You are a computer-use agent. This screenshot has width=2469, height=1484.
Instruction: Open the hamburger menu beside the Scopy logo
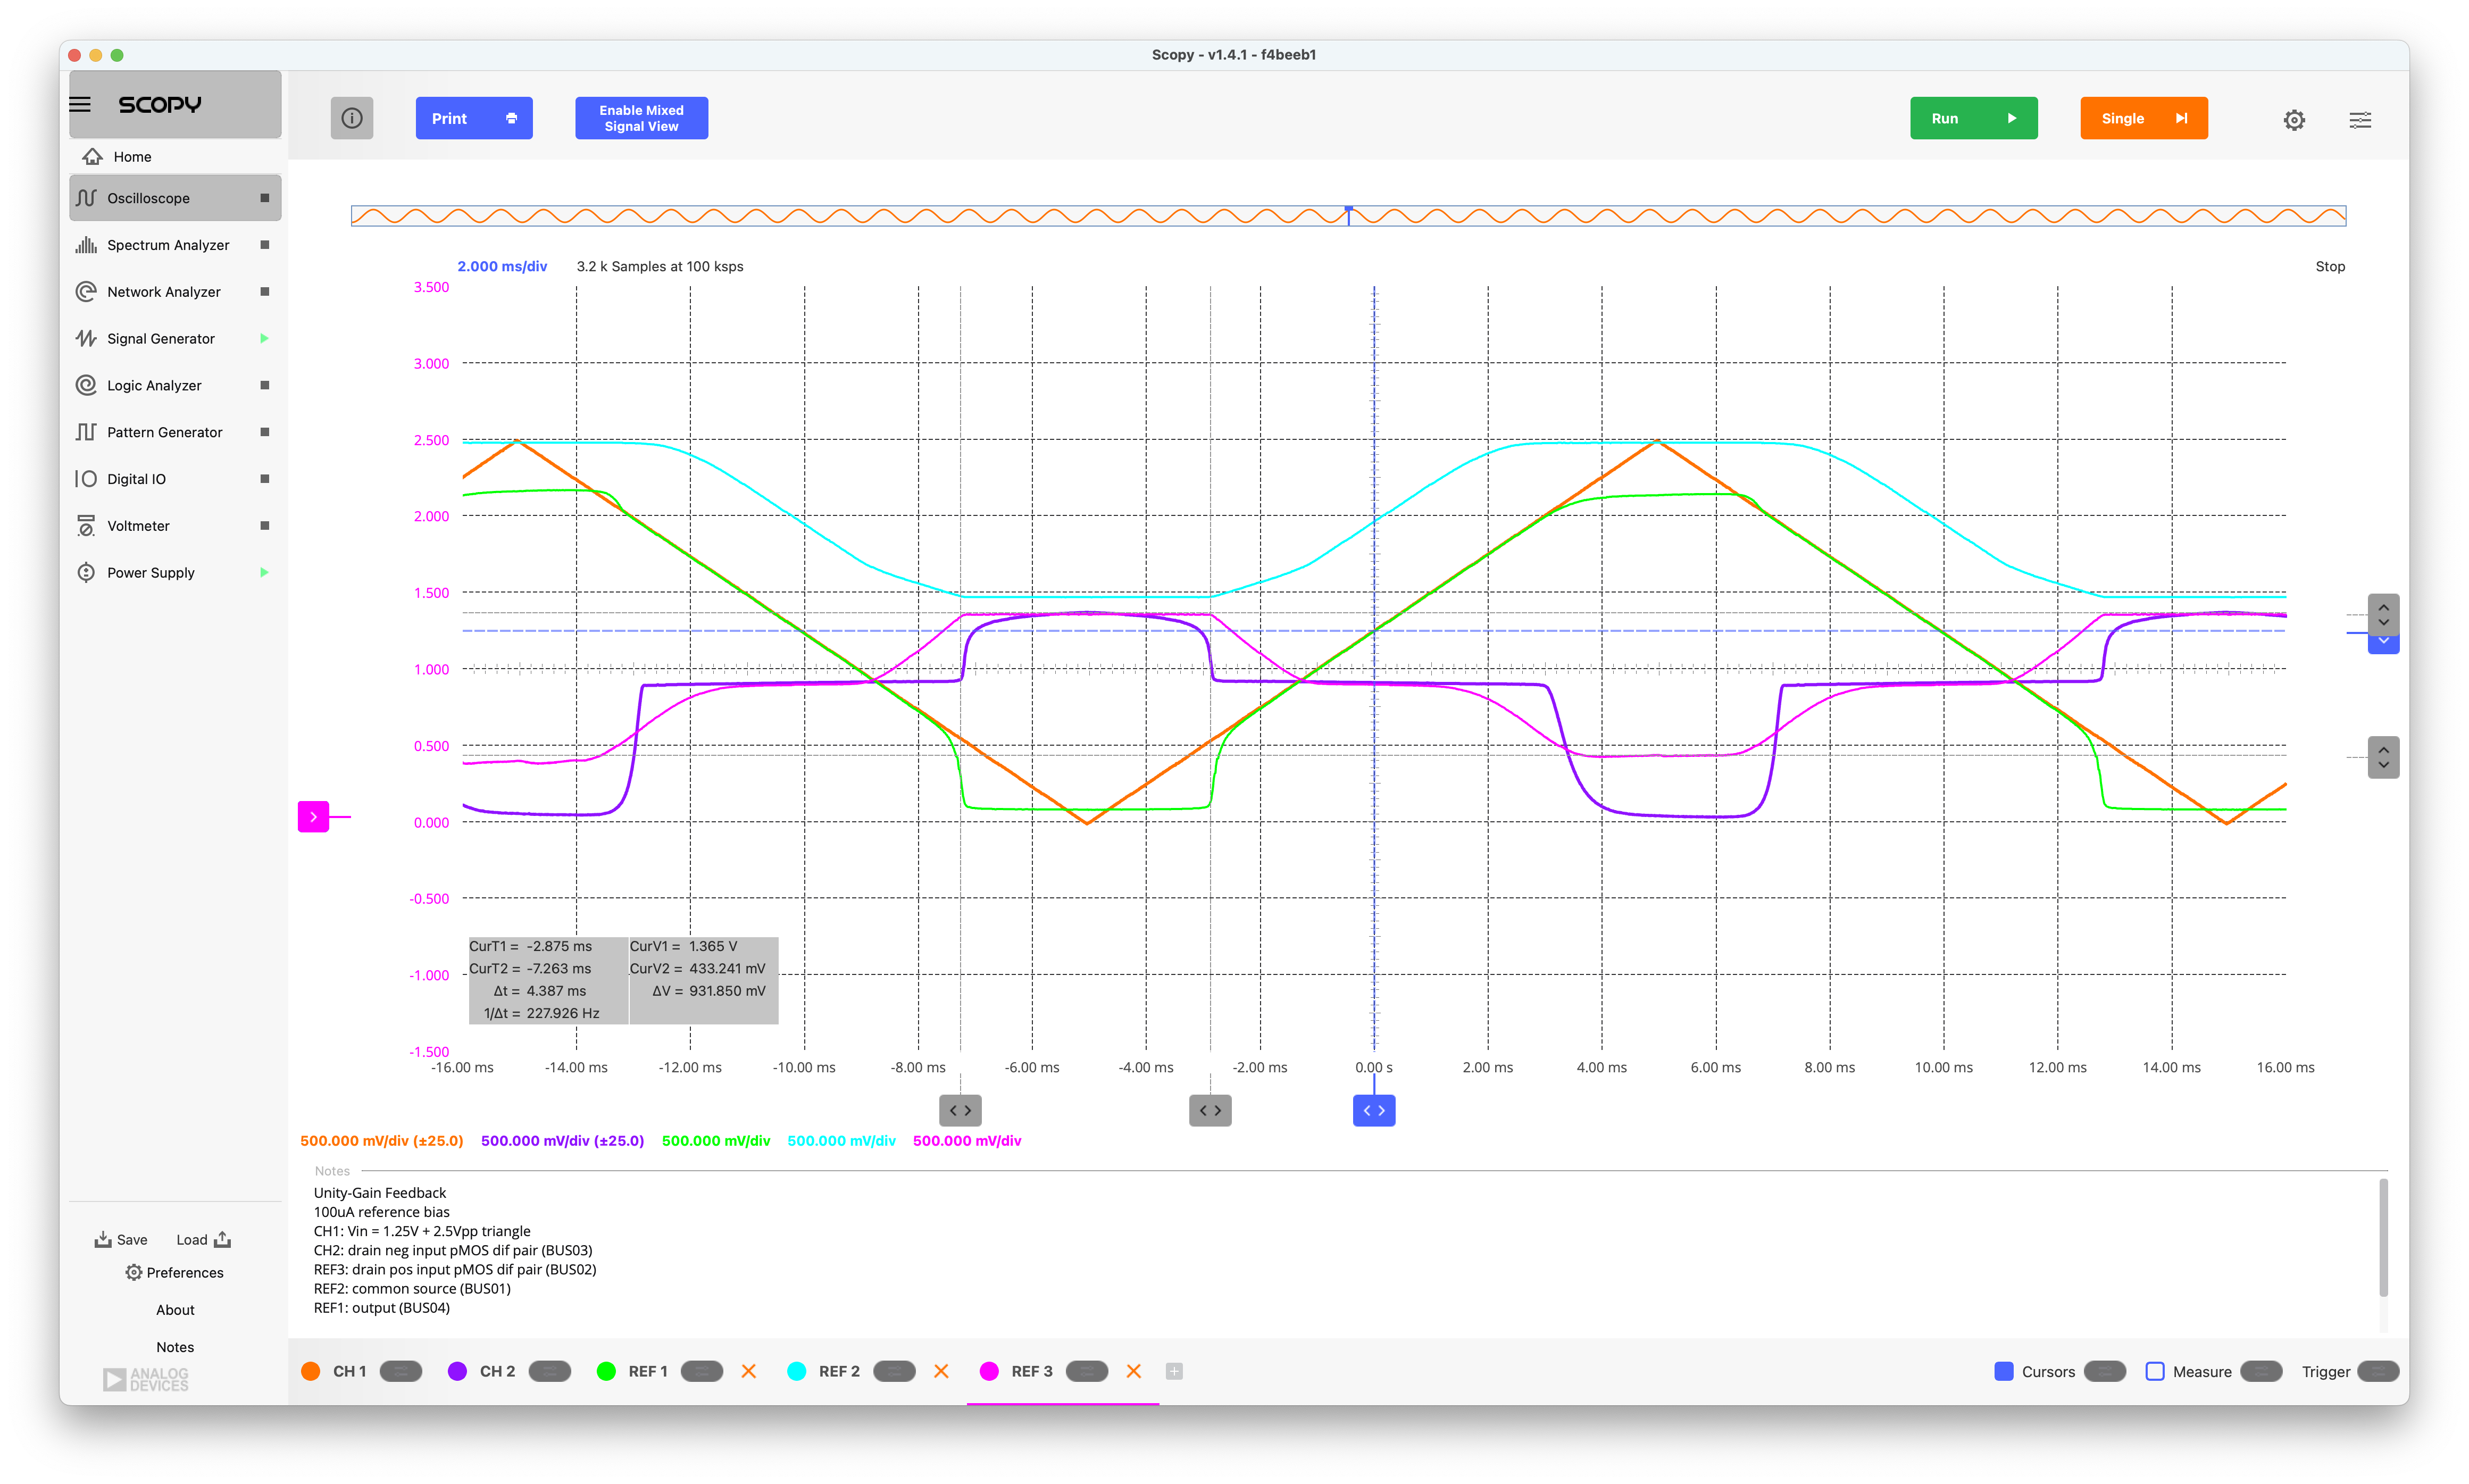(x=80, y=104)
